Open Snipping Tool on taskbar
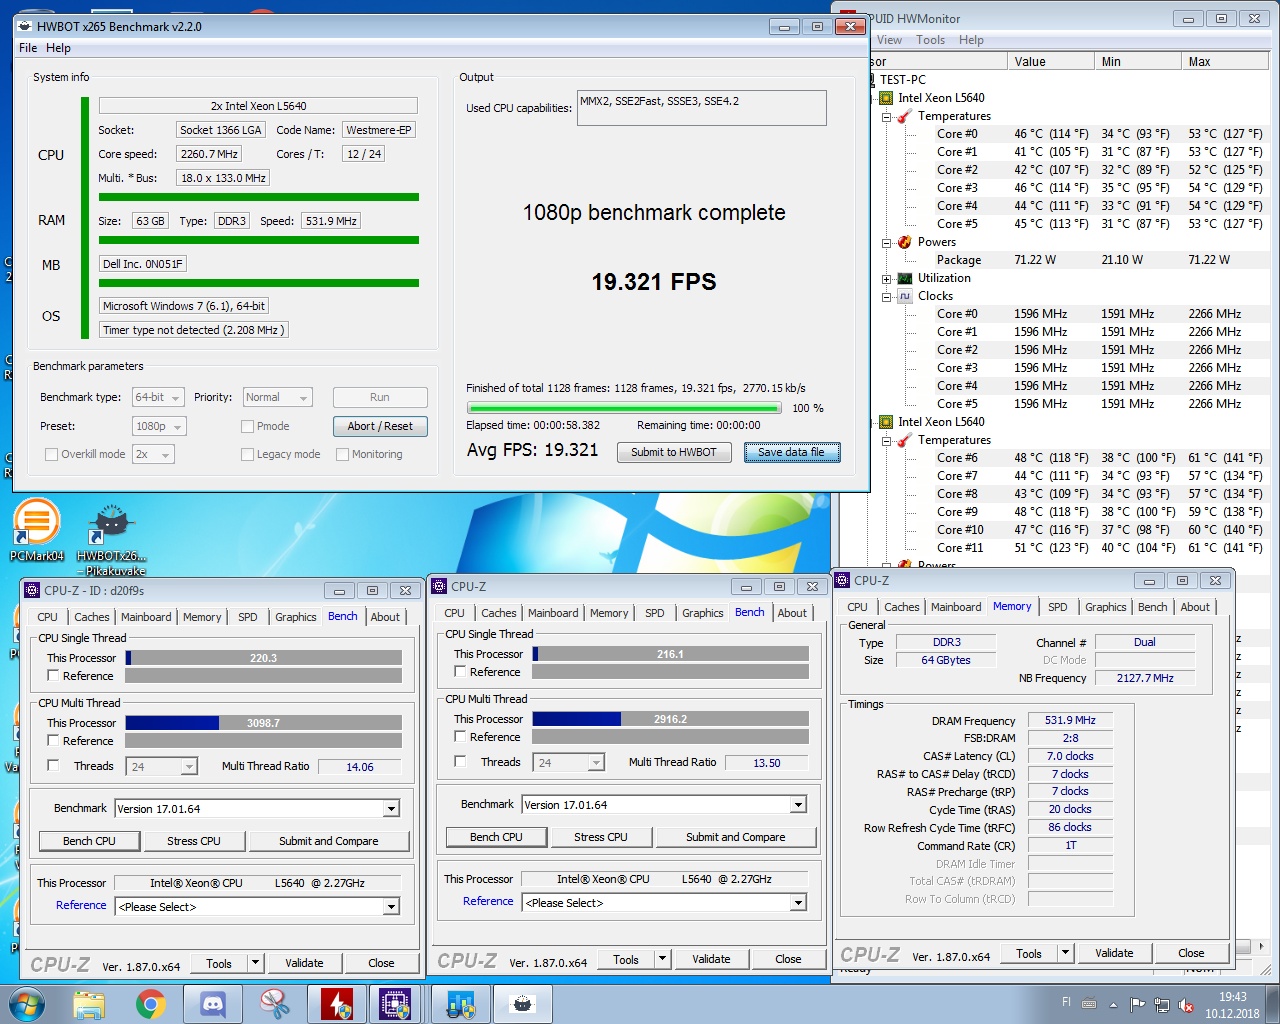Viewport: 1280px width, 1024px height. click(x=274, y=1004)
